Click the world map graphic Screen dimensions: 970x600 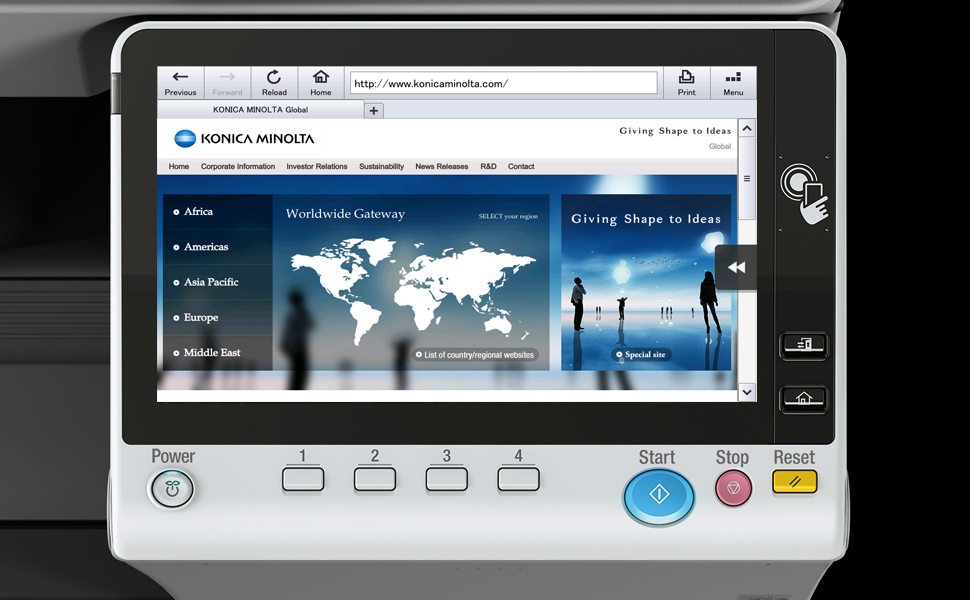pyautogui.click(x=413, y=289)
